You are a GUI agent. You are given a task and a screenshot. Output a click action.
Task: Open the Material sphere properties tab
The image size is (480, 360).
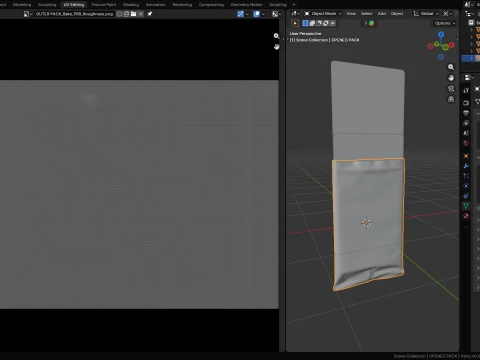(x=466, y=216)
